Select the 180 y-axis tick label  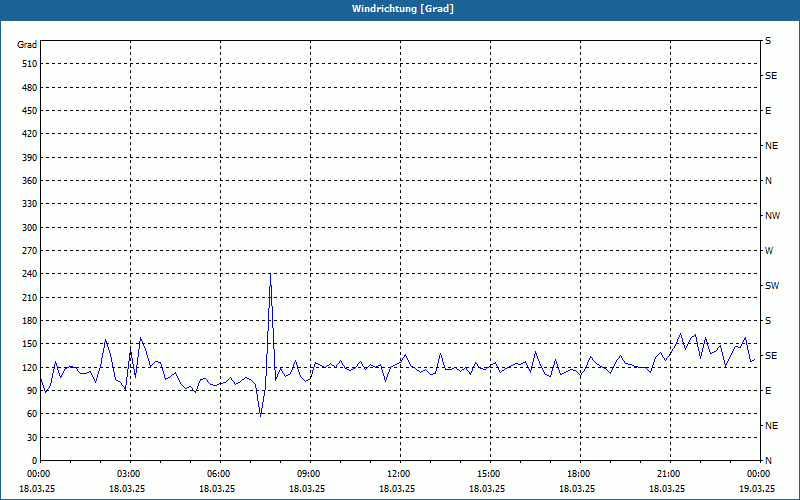(x=30, y=321)
